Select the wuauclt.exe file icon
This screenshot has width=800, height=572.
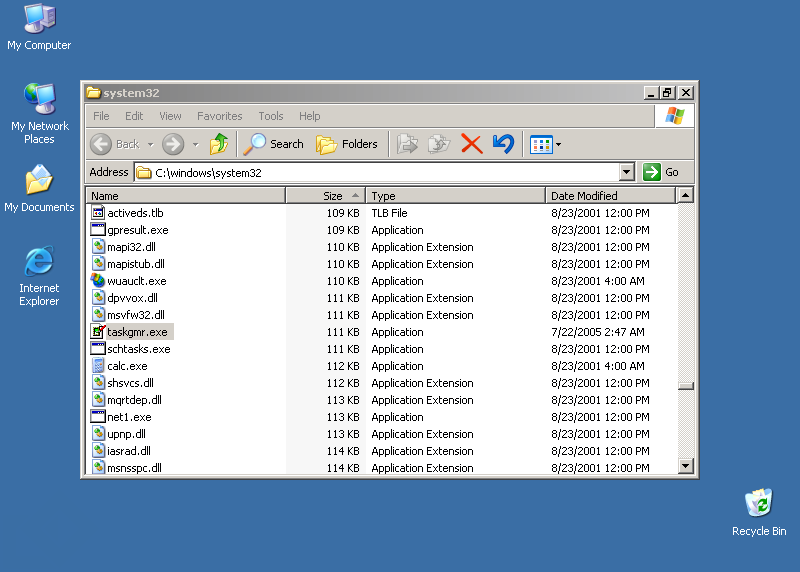tap(98, 281)
